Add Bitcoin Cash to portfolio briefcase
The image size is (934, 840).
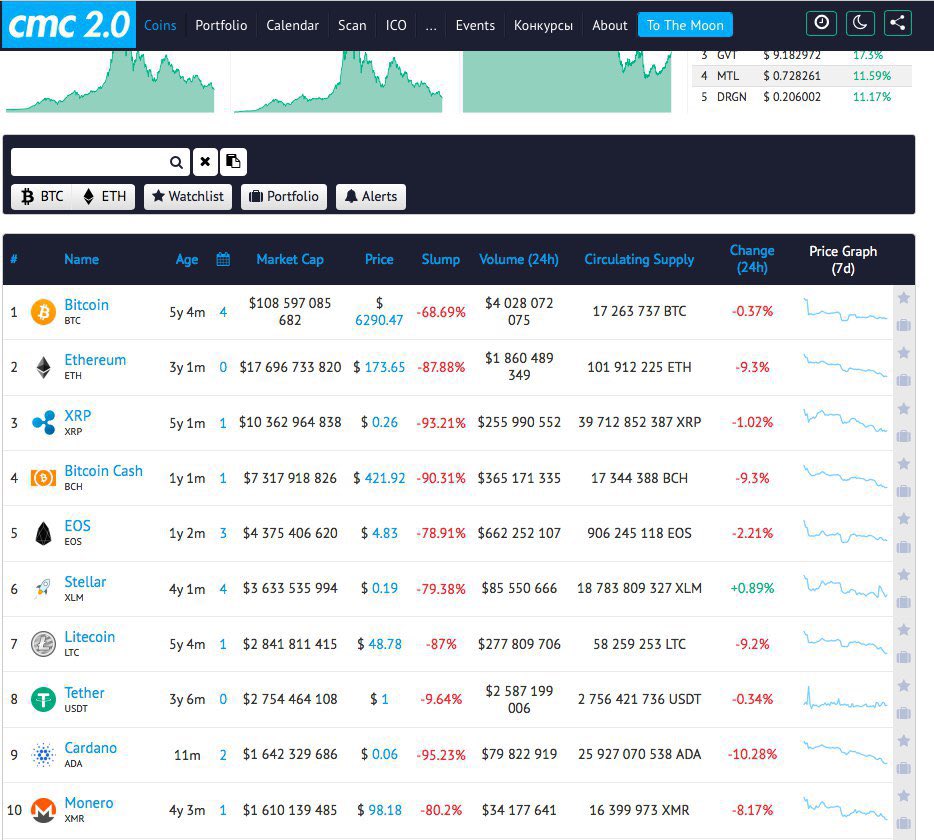(904, 491)
